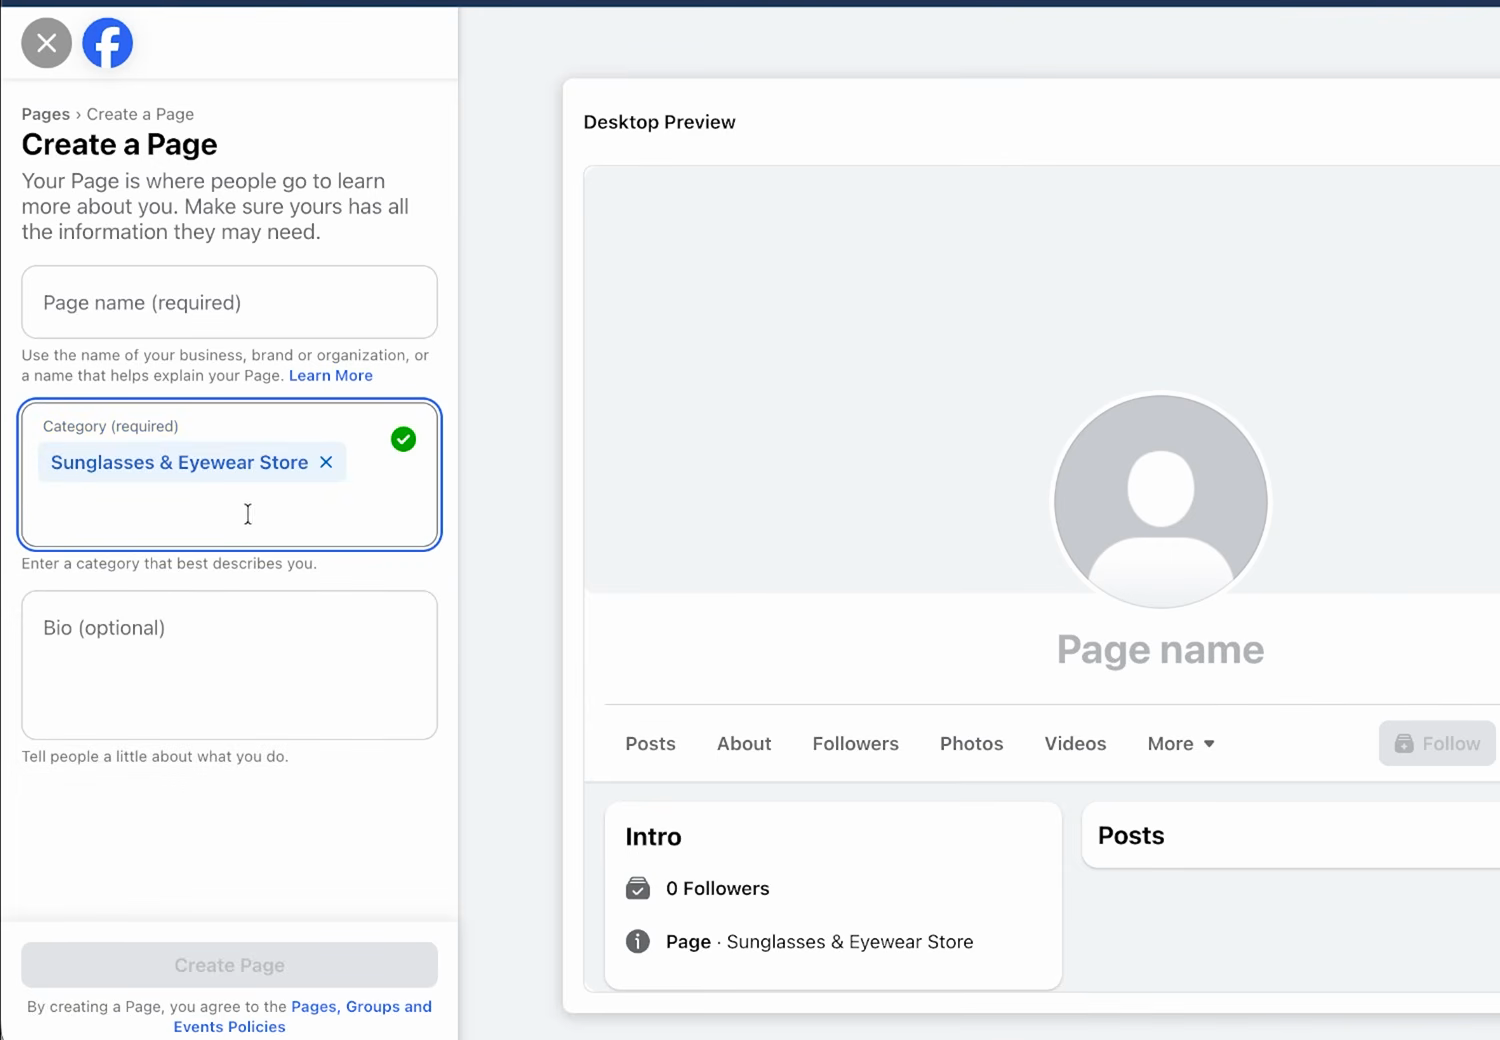Select the Sunglasses & Eyewear Store chip label
This screenshot has height=1040, width=1500.
(179, 462)
